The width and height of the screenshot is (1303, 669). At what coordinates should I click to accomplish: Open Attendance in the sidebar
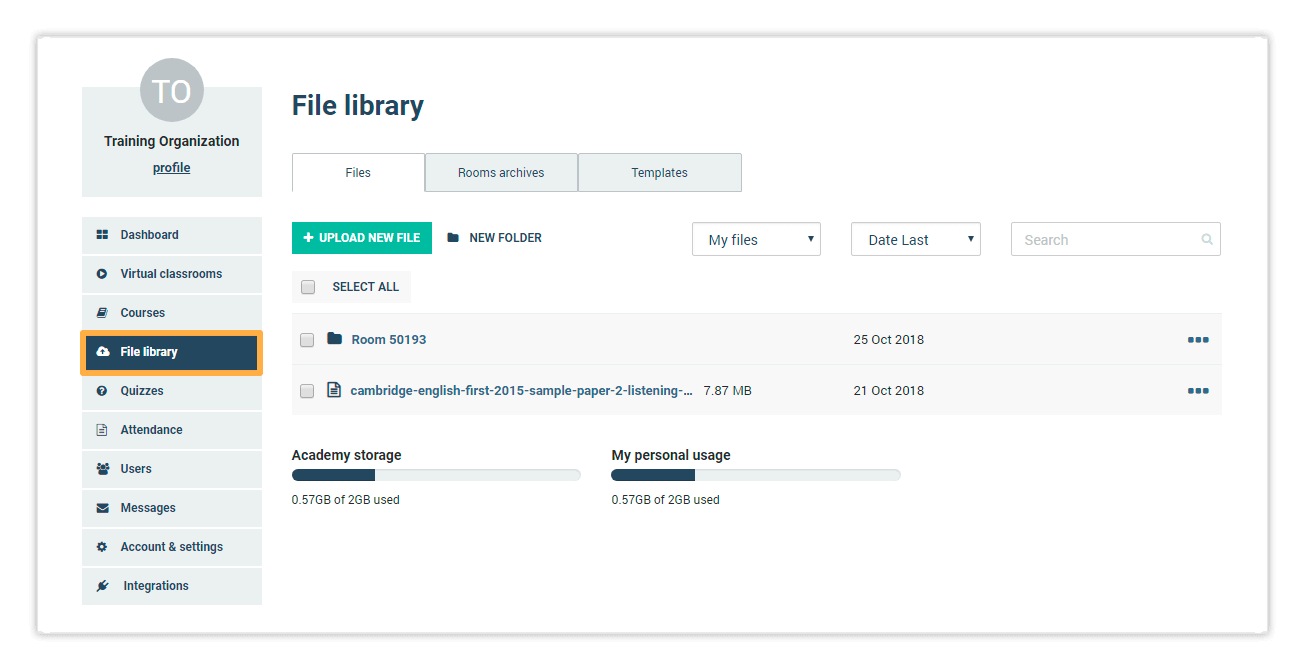pos(172,430)
